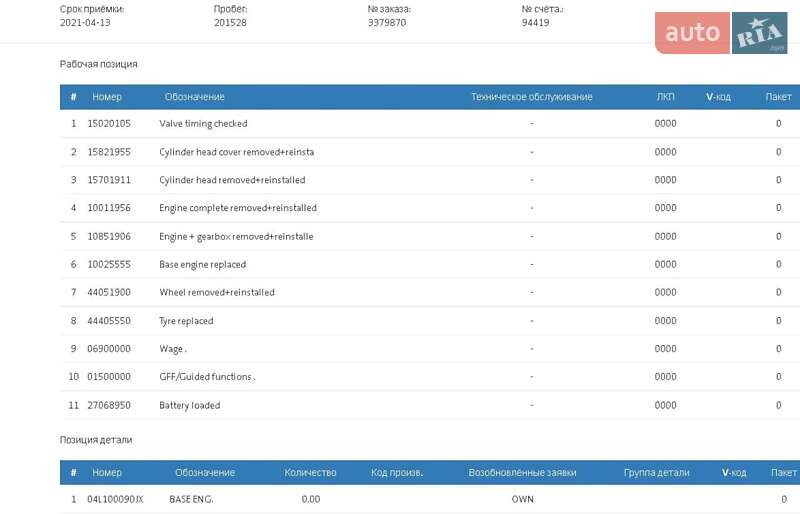Viewport: 800px width, 514px height.
Task: Click the 'Tyre replaced' entry
Action: (x=186, y=321)
